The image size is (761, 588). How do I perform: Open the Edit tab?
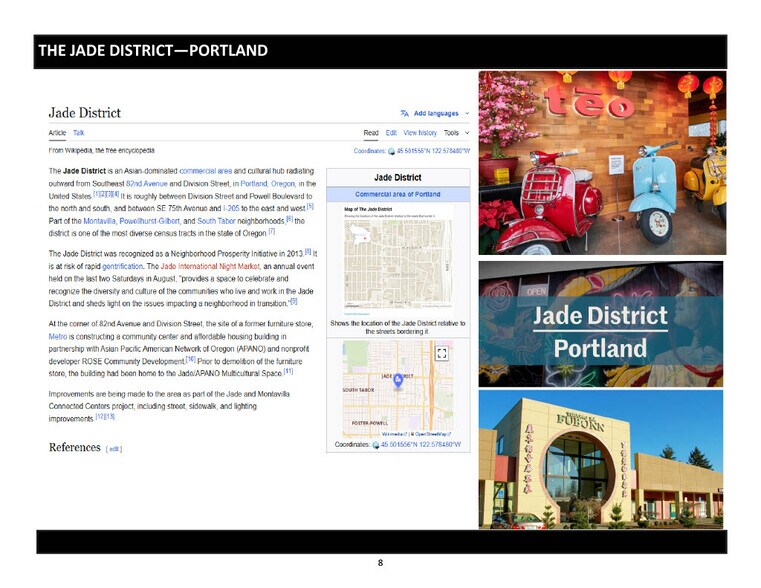coord(391,132)
